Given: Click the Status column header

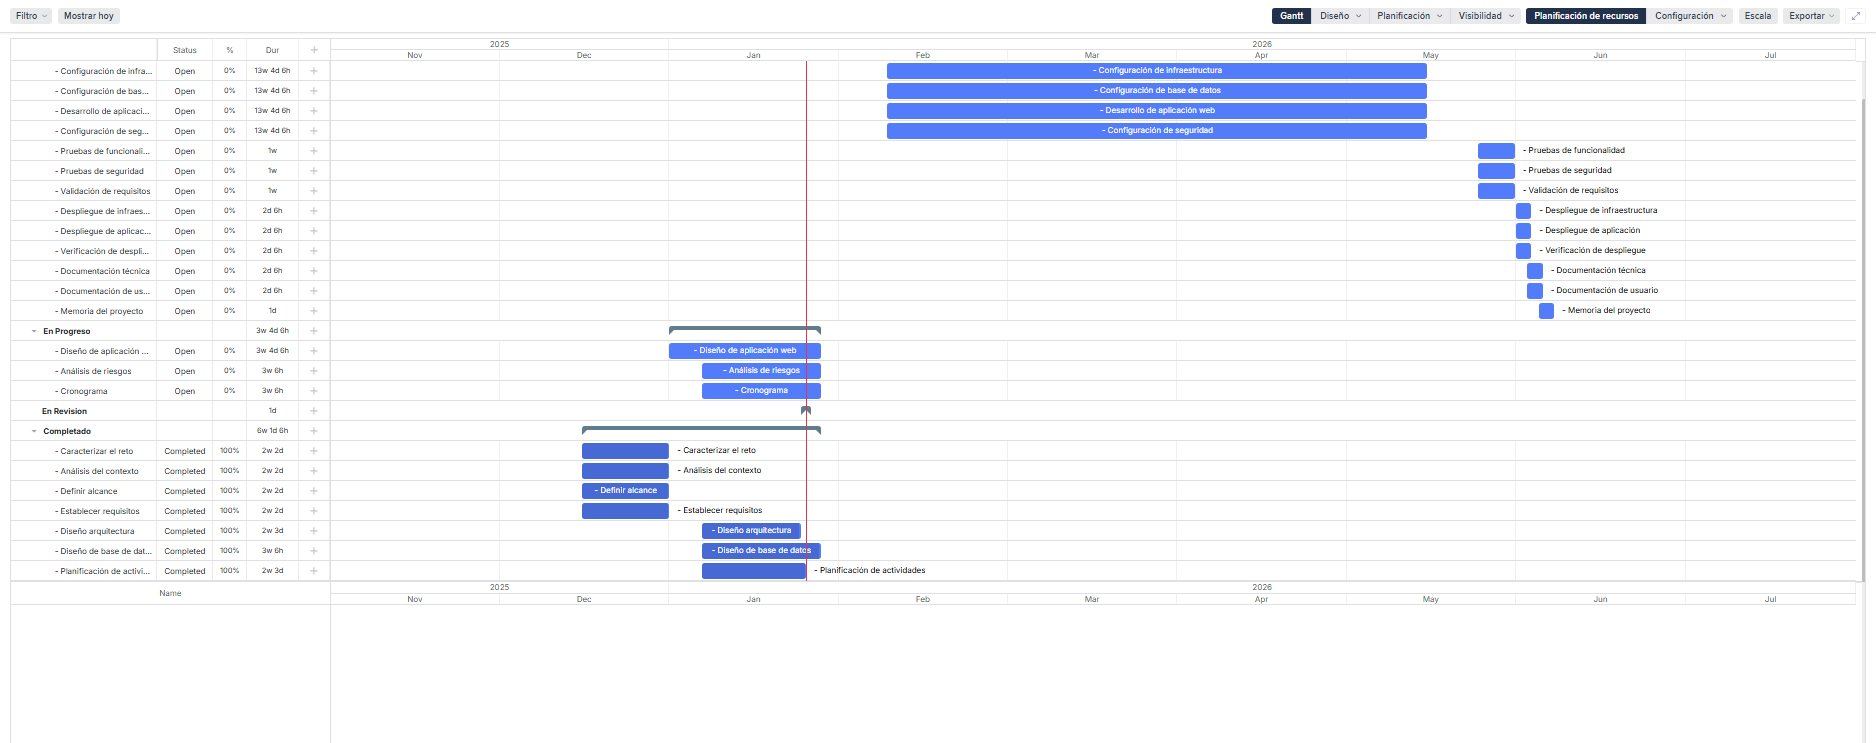Looking at the screenshot, I should (x=185, y=50).
